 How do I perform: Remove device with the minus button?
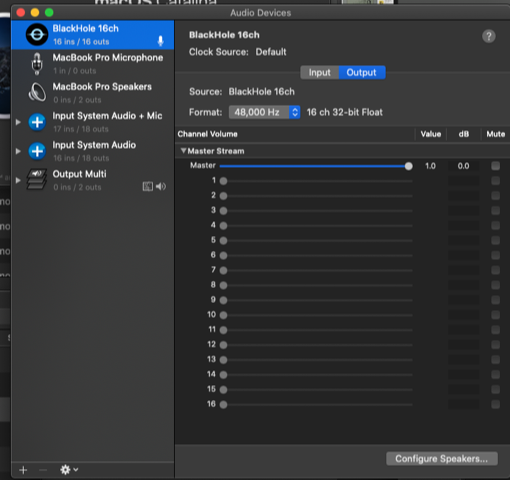43,470
